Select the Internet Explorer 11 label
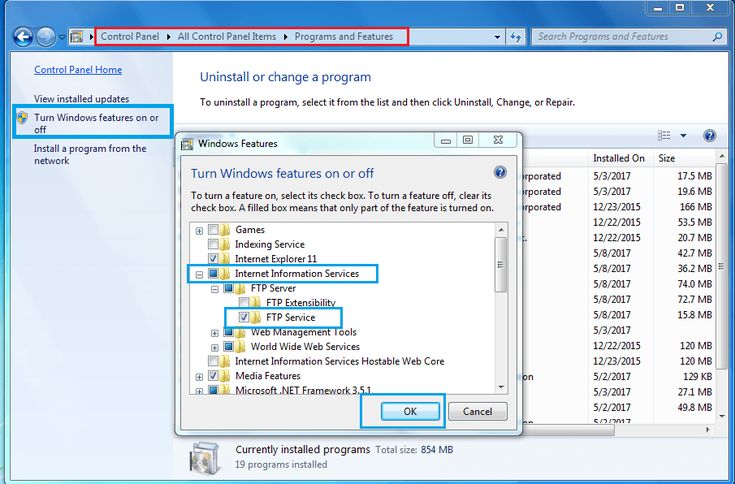 [276, 259]
